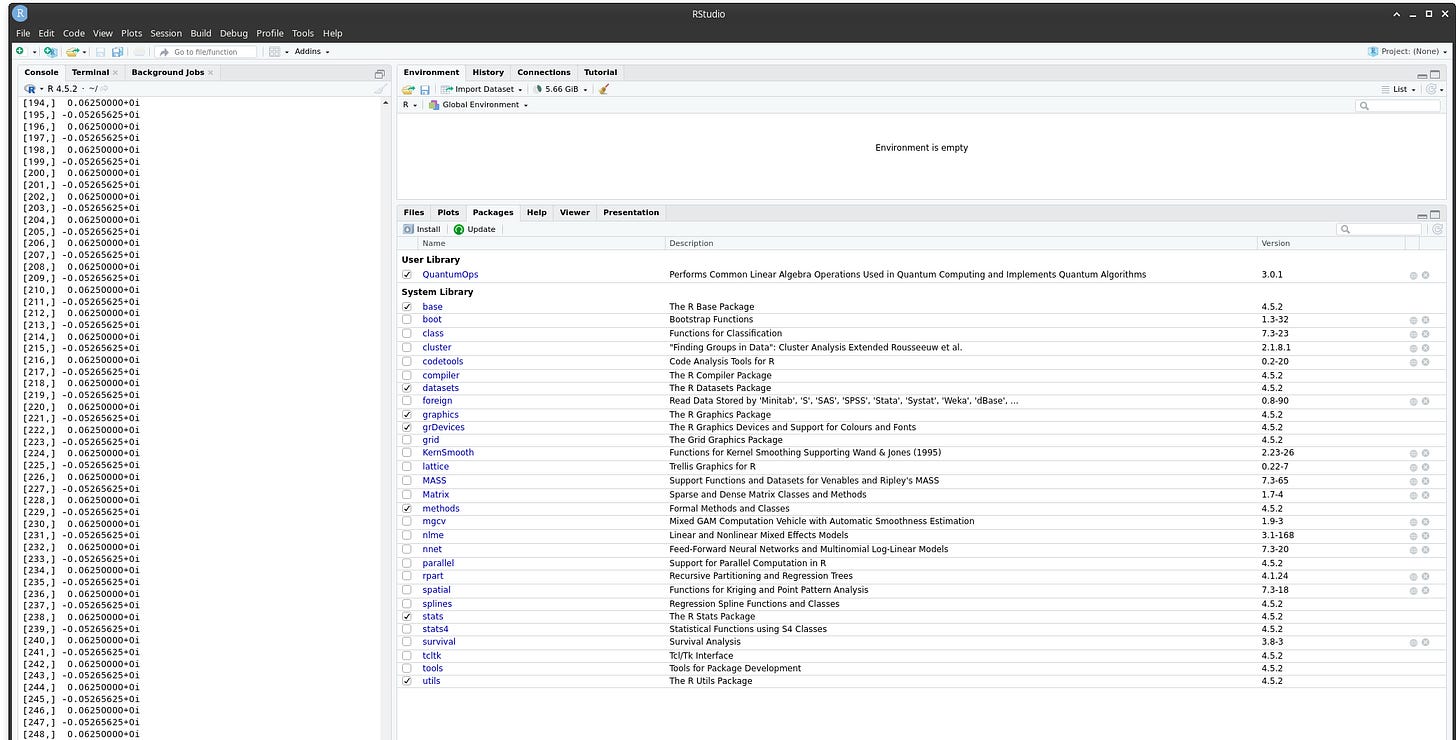Open New File dropdown arrow
1456x740 pixels.
[34, 52]
